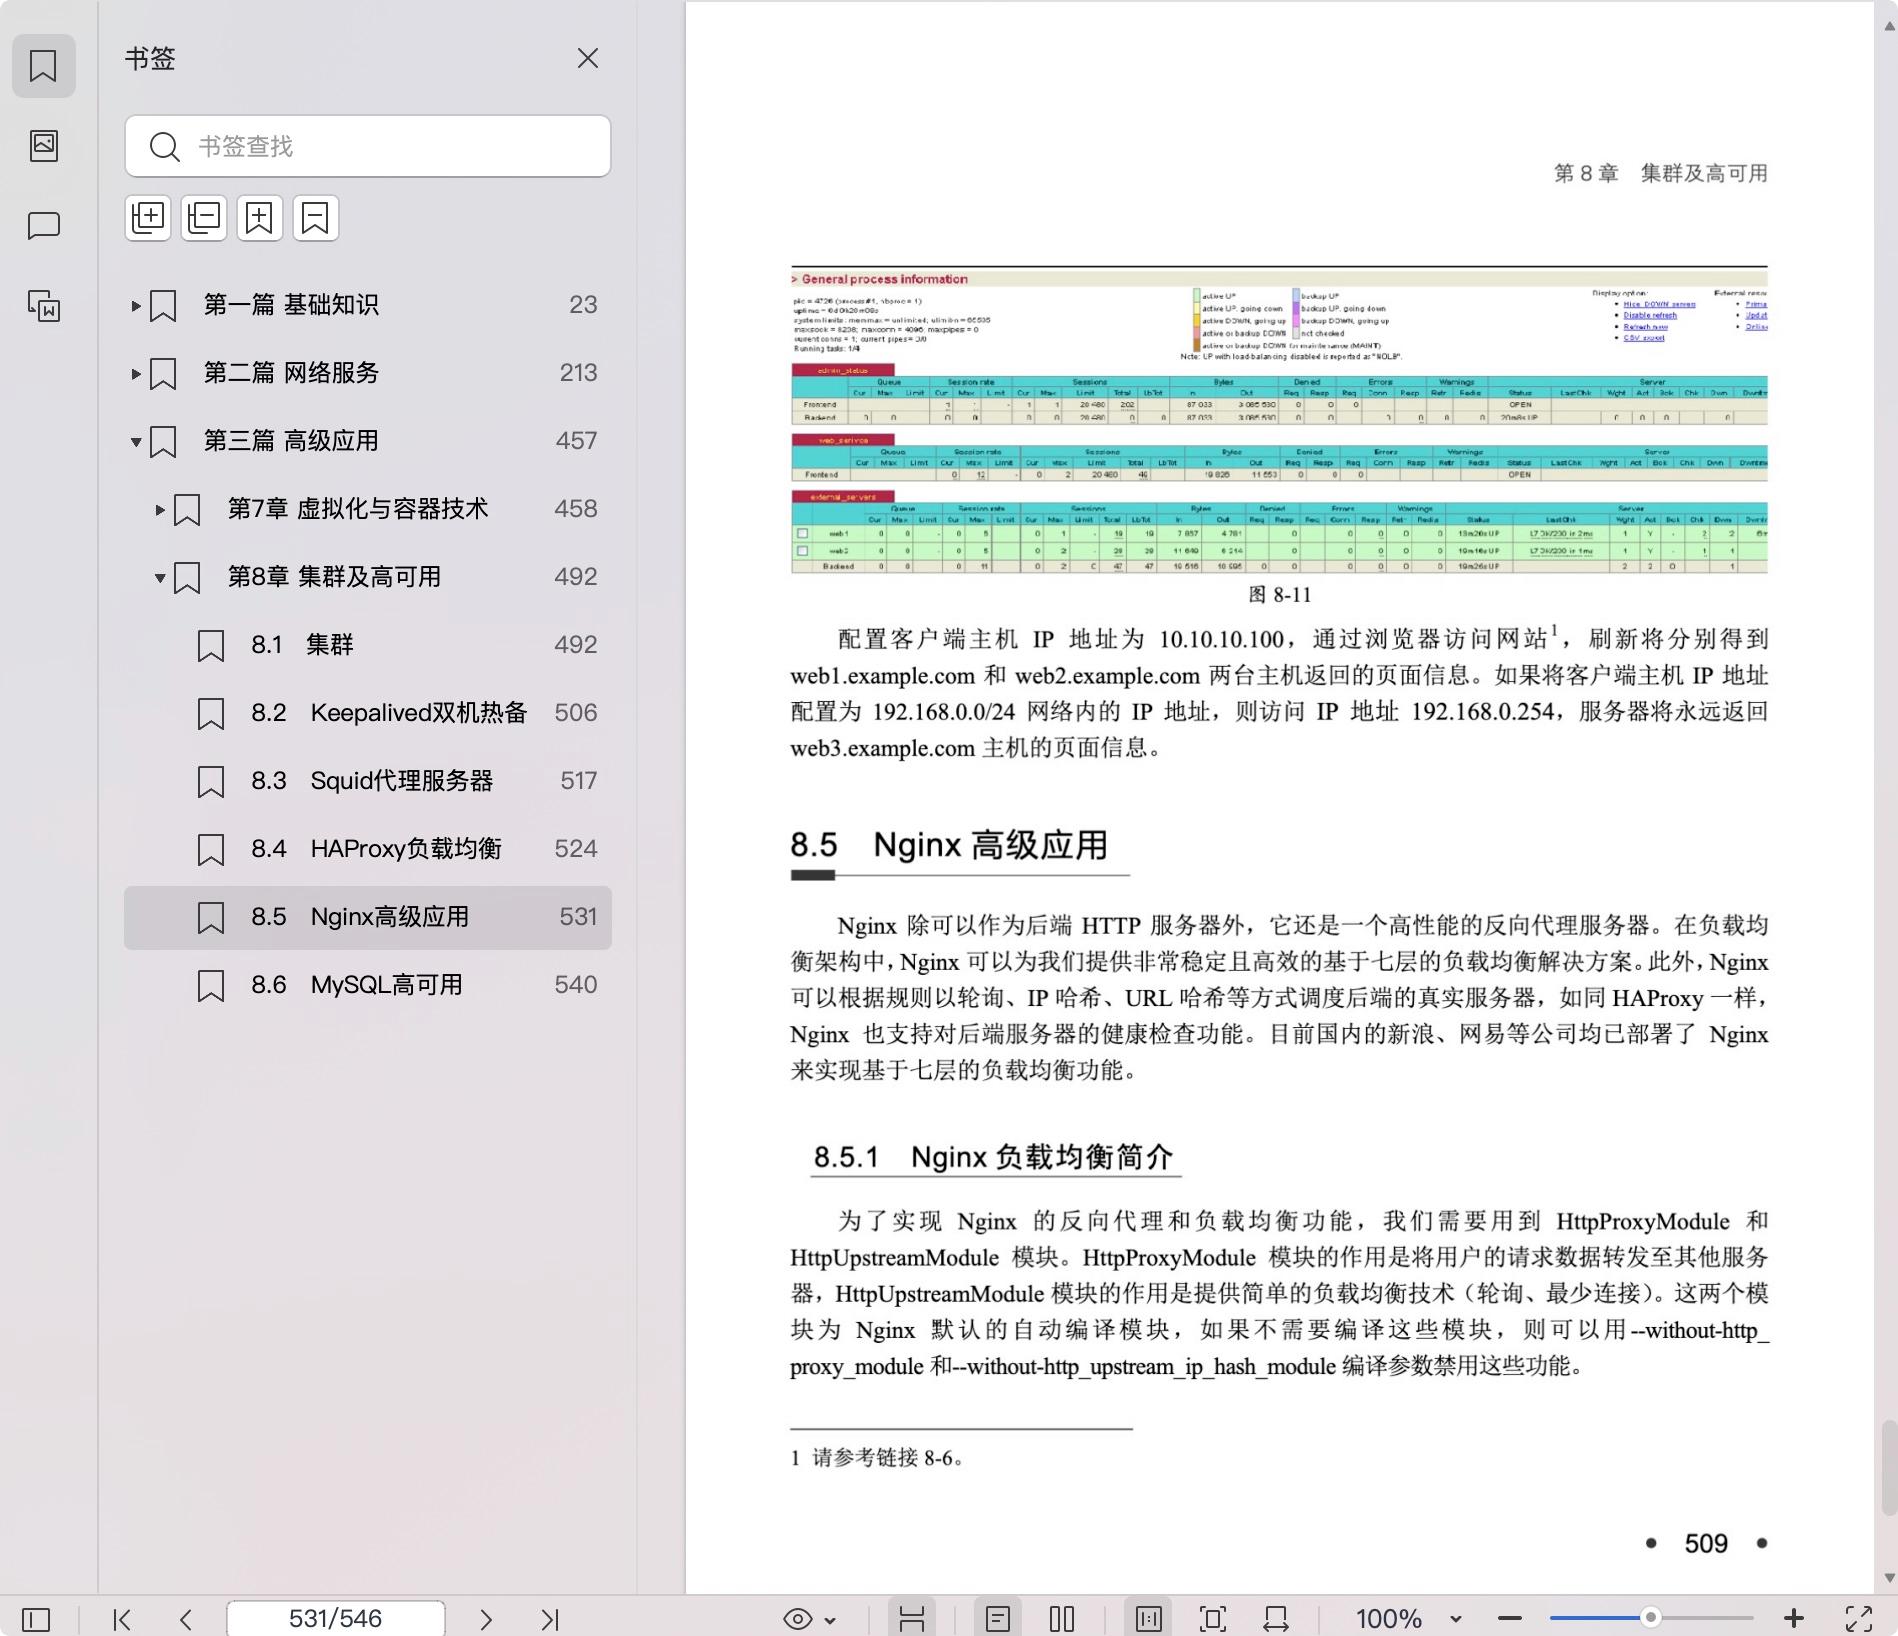1898x1636 pixels.
Task: Select 第一篇 基础知识 bookmark label
Action: click(x=291, y=305)
